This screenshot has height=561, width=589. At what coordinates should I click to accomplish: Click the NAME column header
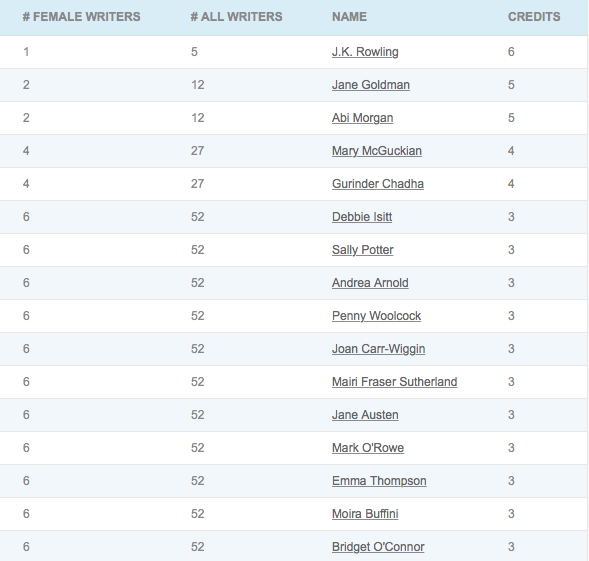349,17
